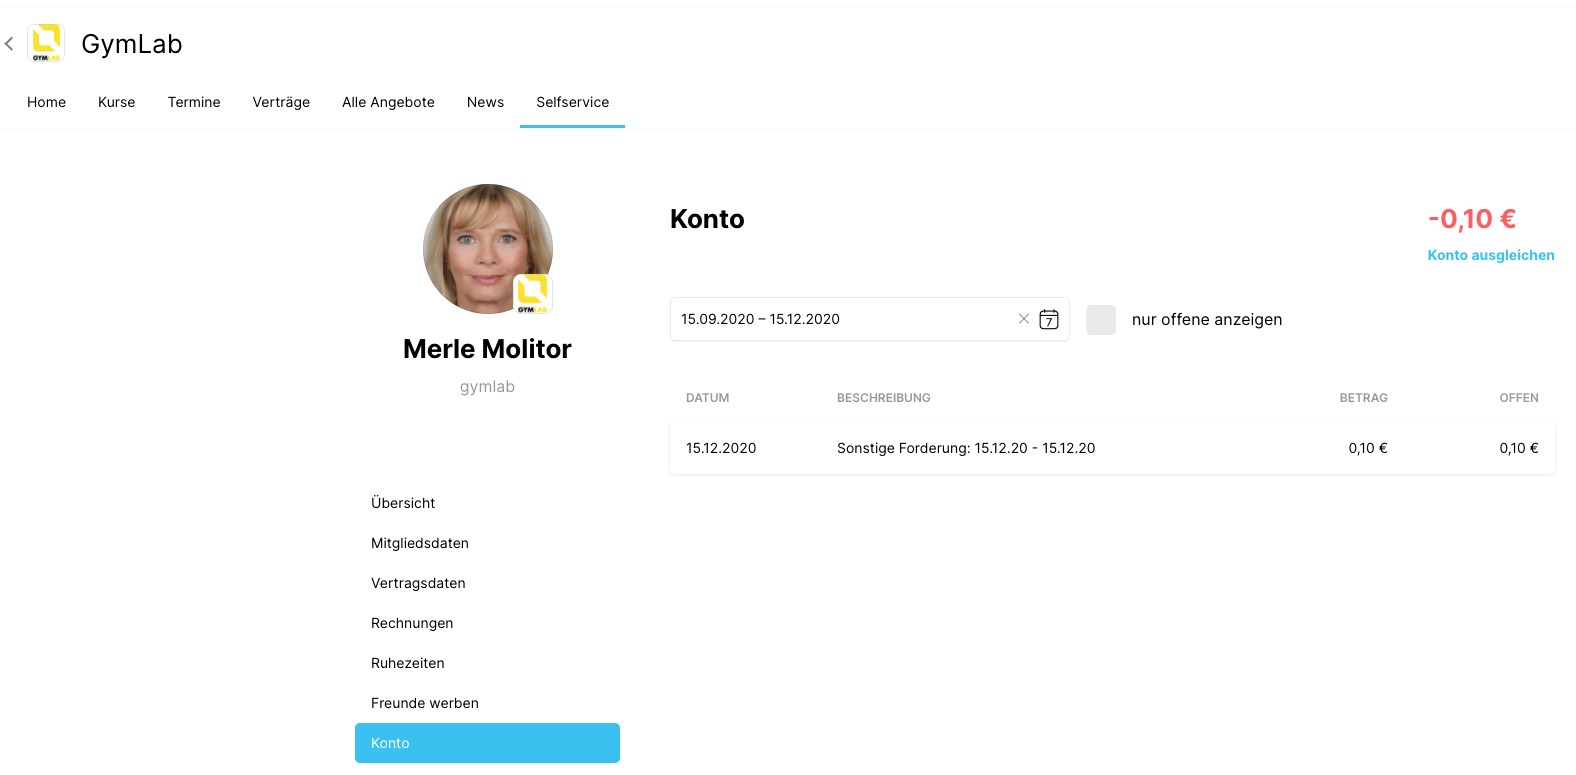Click the date range field showing 15.09.2020 – 15.12.2020

[x=870, y=319]
